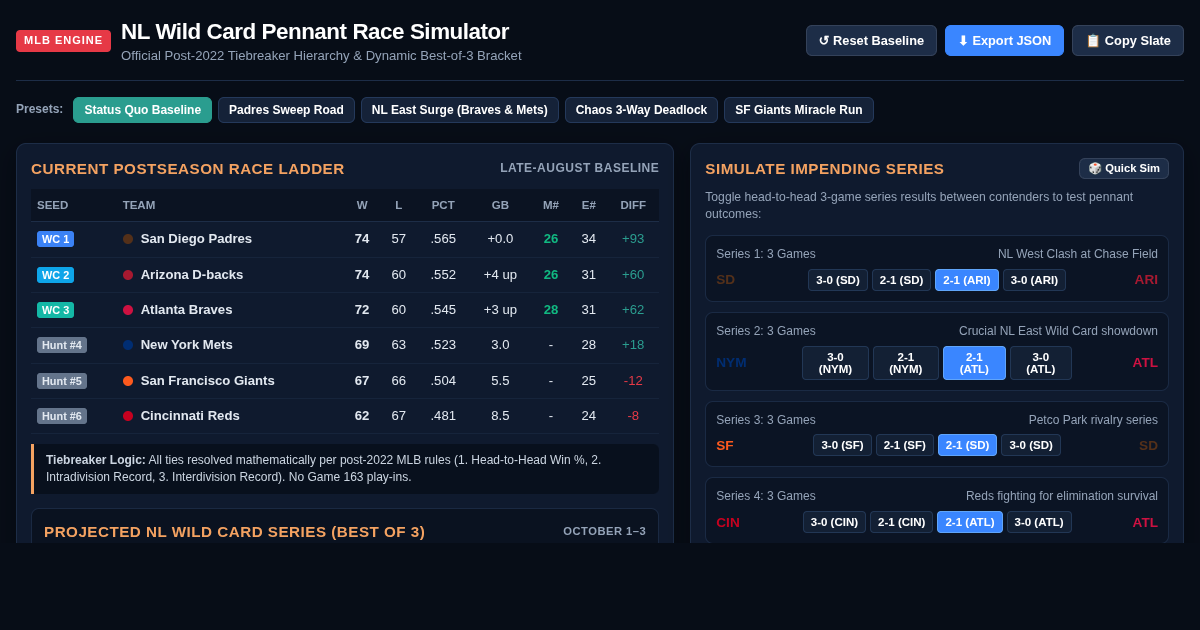
Task: Click Atlanta Braves team color dot
Action: (128, 310)
